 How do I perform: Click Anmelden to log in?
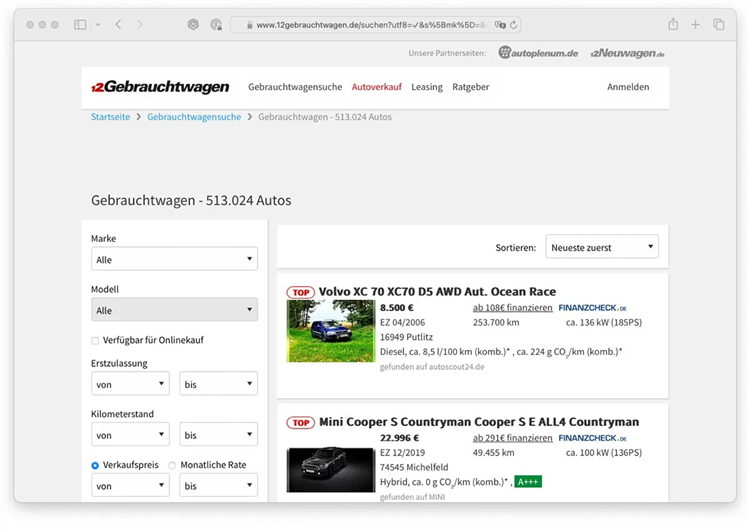coord(628,87)
